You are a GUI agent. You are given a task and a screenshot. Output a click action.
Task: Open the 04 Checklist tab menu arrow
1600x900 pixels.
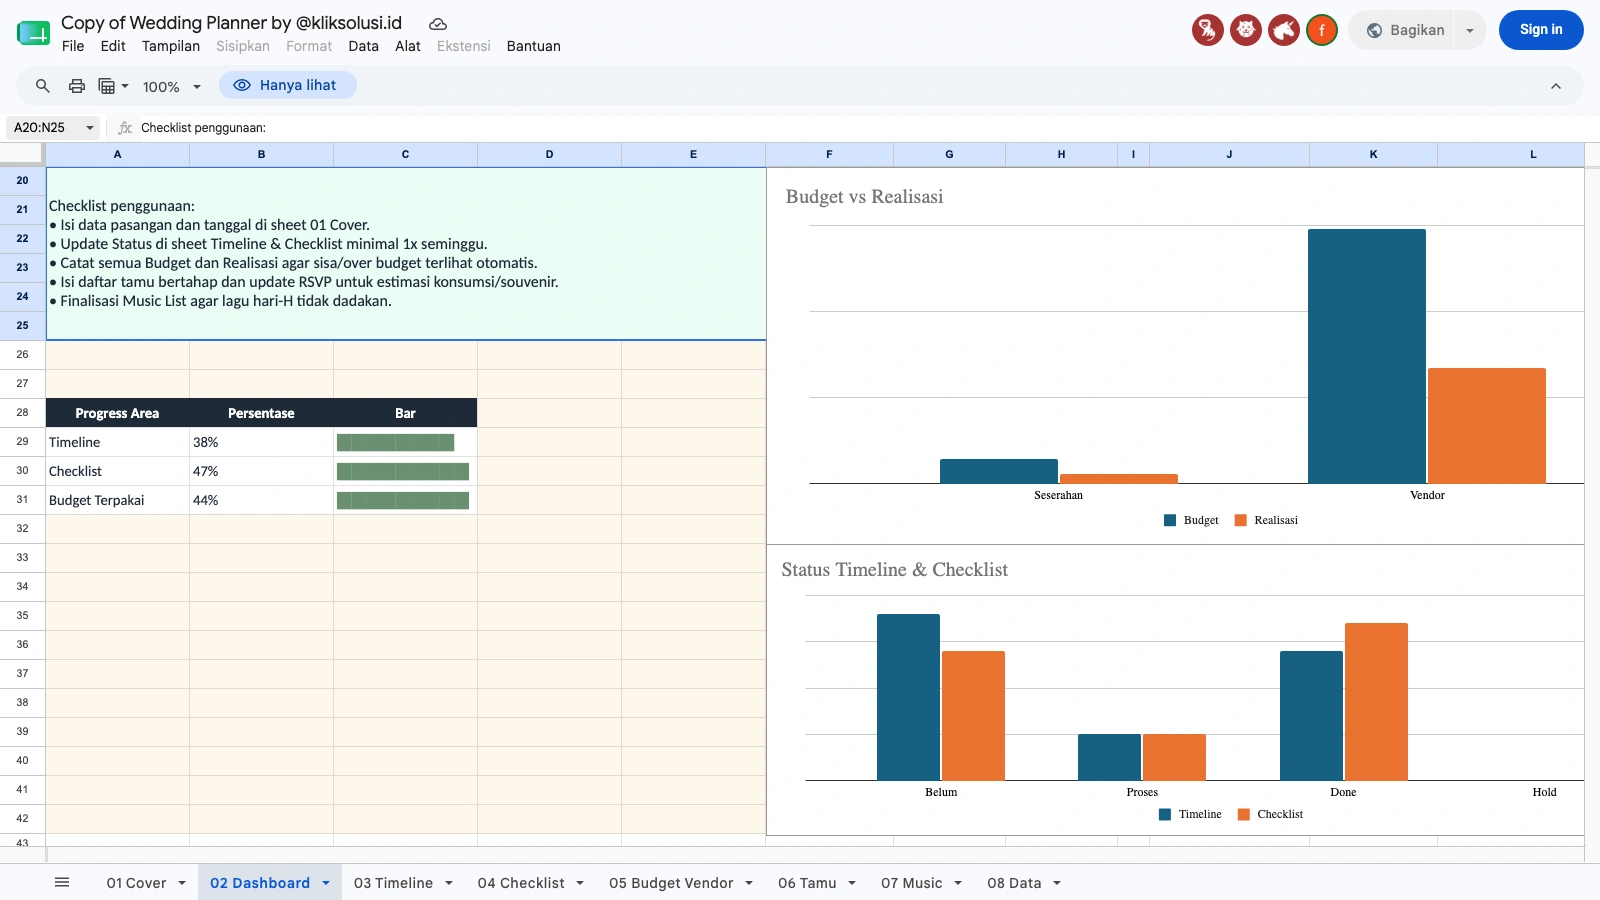tap(580, 883)
